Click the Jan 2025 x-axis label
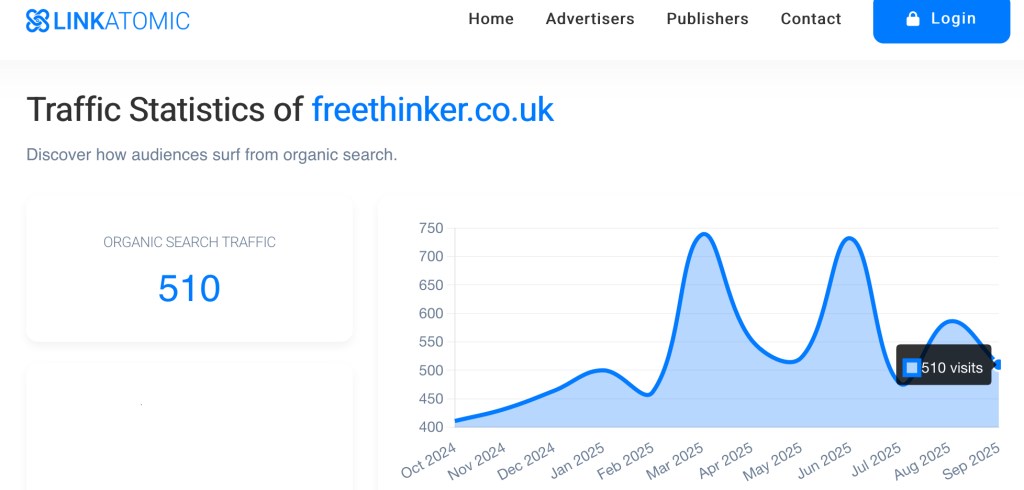1024x490 pixels. [x=578, y=462]
